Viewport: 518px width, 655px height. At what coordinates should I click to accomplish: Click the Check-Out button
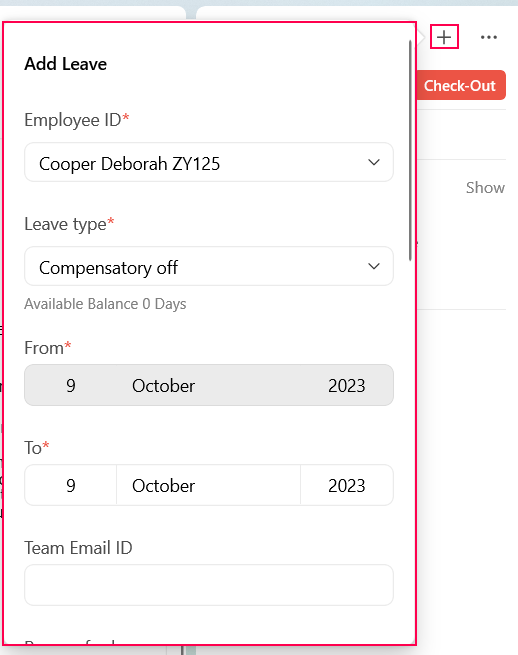coord(460,85)
